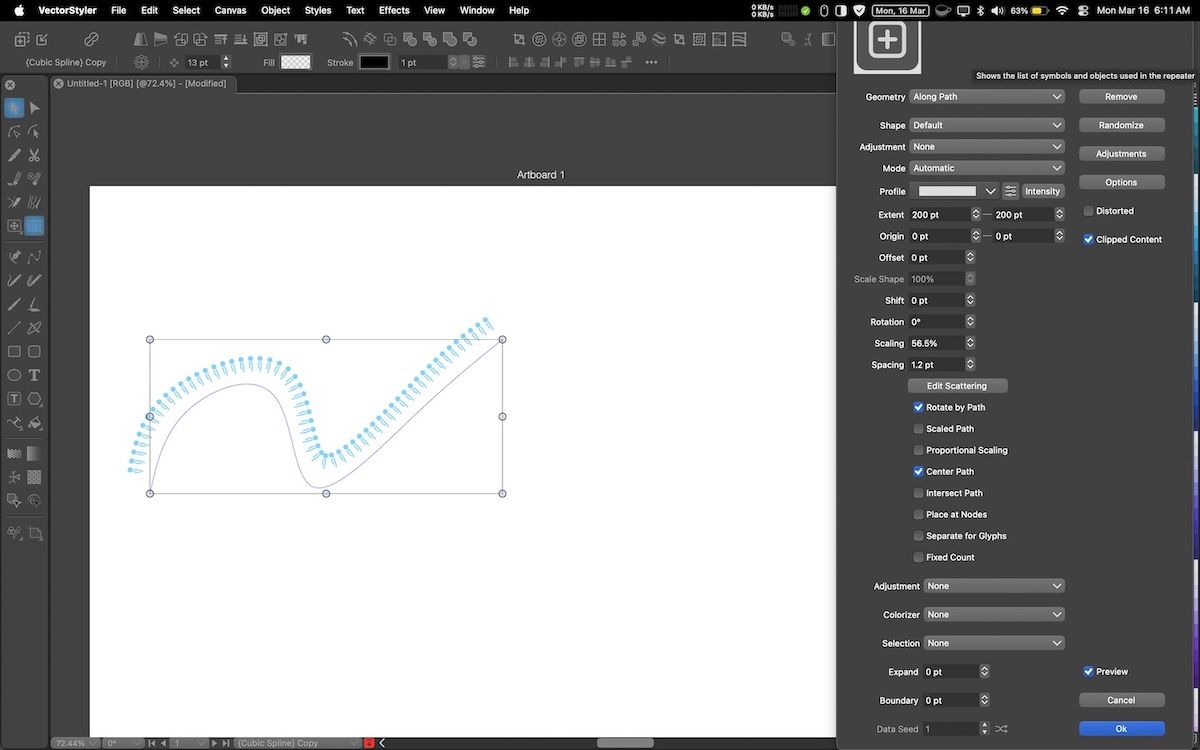Image resolution: width=1200 pixels, height=750 pixels.
Task: Open the Geometry Along Path dropdown
Action: (986, 97)
